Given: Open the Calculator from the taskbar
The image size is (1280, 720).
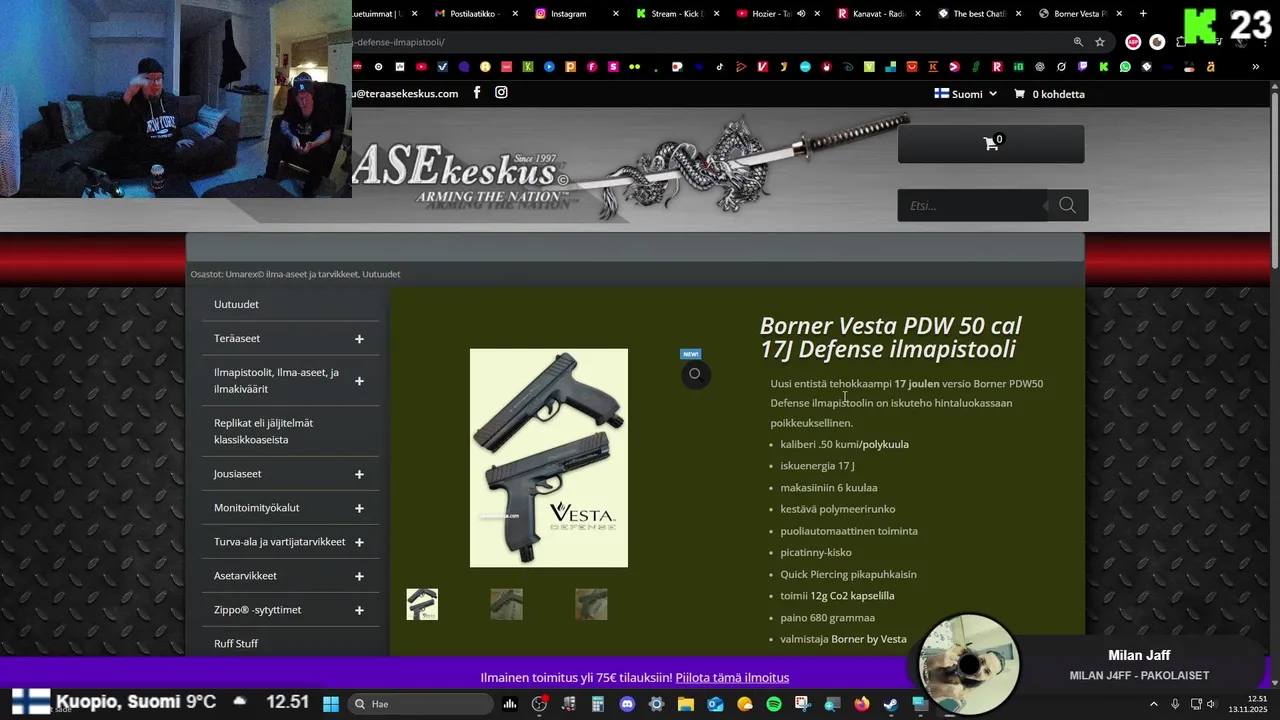Looking at the screenshot, I should coord(598,704).
